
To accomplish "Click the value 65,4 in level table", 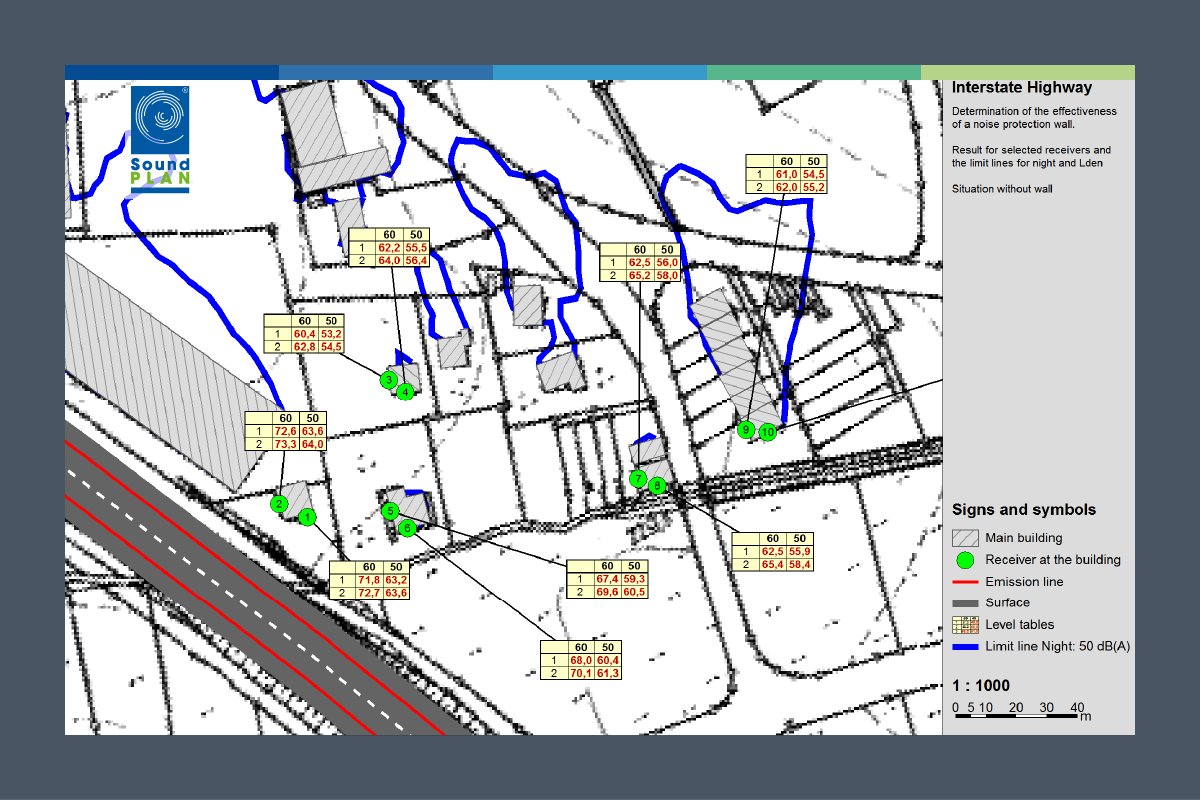I will tap(772, 565).
